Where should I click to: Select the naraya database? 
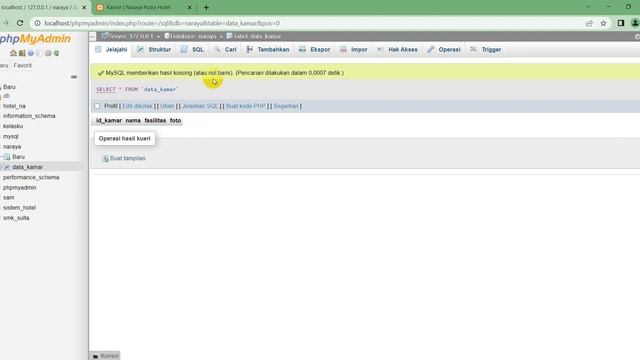point(12,147)
